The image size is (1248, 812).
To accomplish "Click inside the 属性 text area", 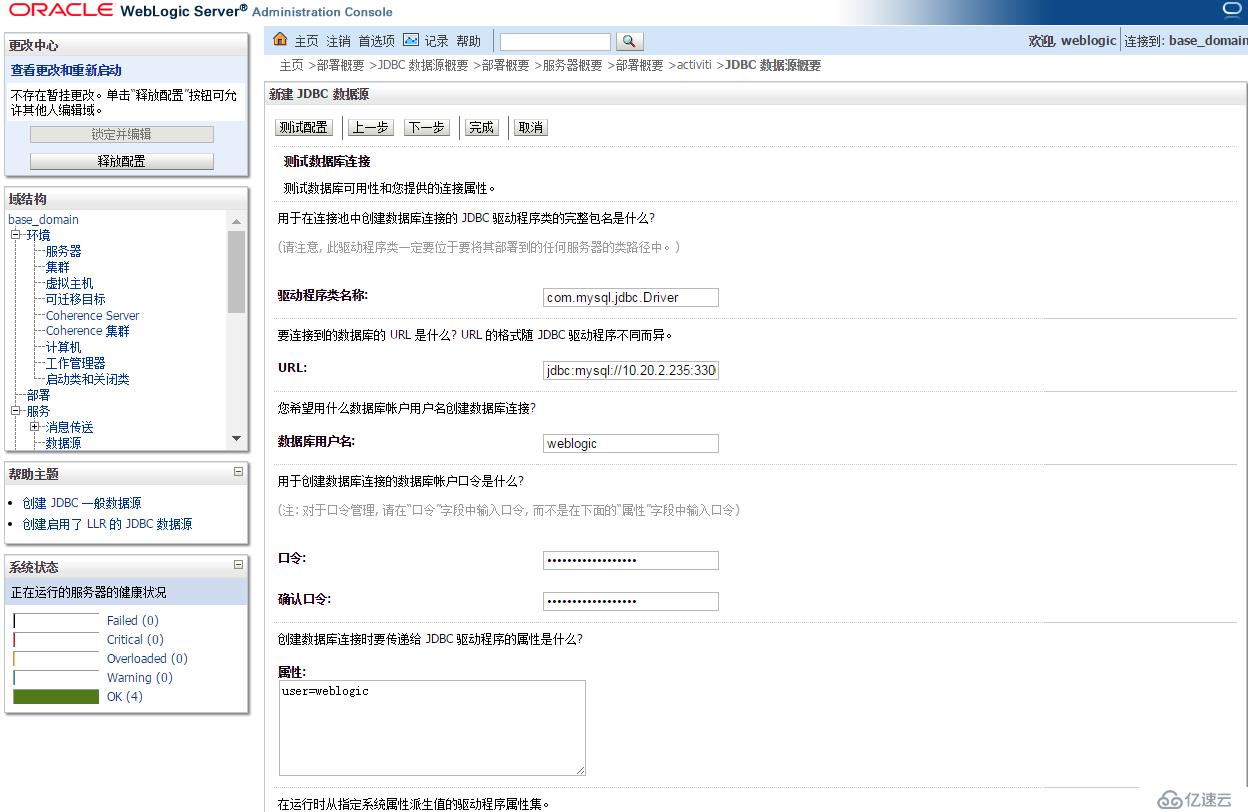I will tap(432, 728).
